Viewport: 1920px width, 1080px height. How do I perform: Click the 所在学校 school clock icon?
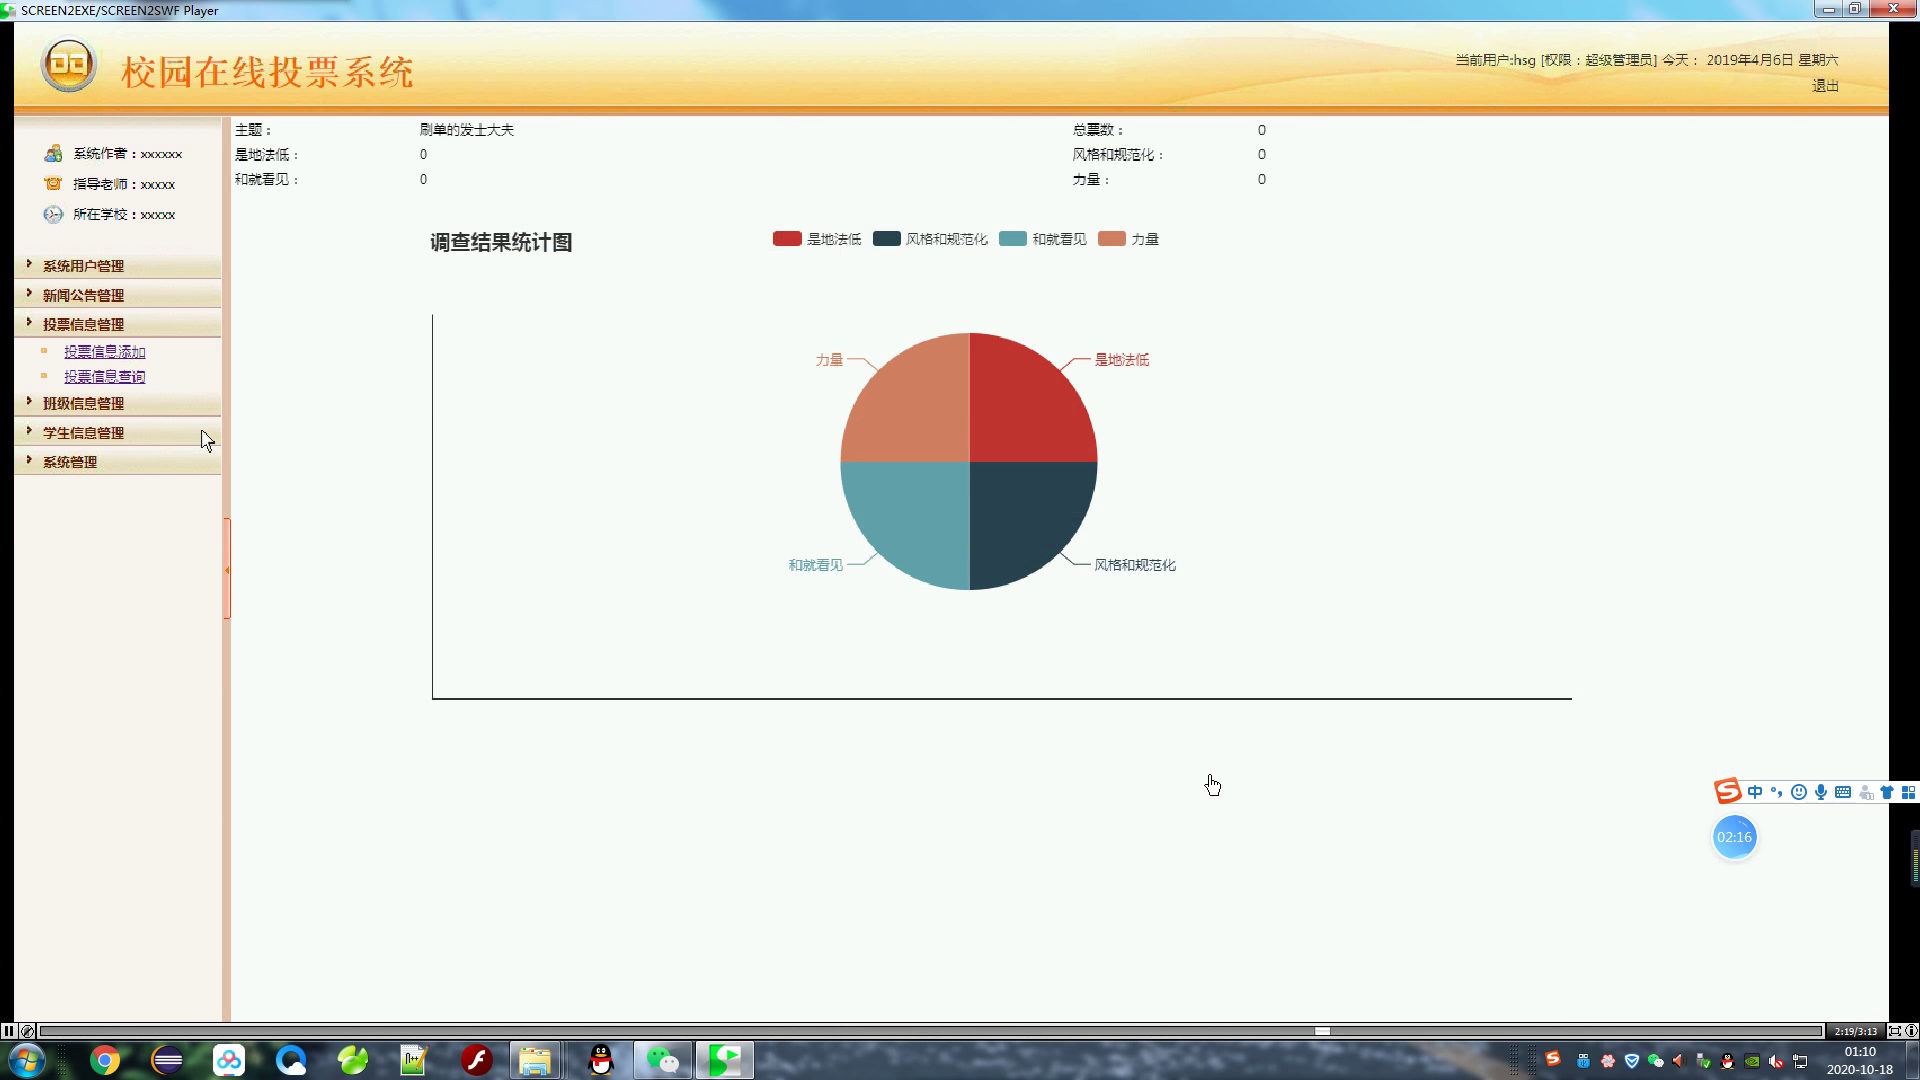pyautogui.click(x=53, y=214)
